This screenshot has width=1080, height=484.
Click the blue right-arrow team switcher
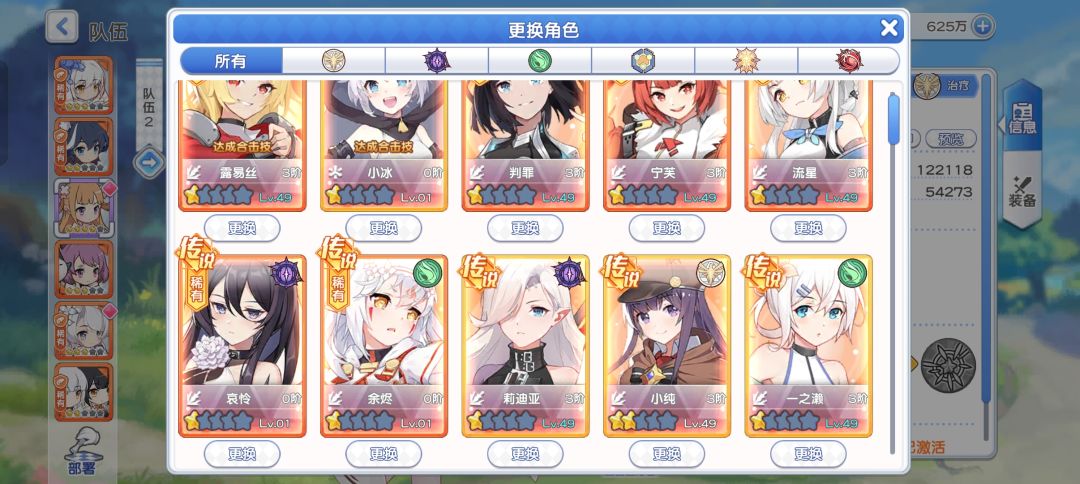click(149, 163)
